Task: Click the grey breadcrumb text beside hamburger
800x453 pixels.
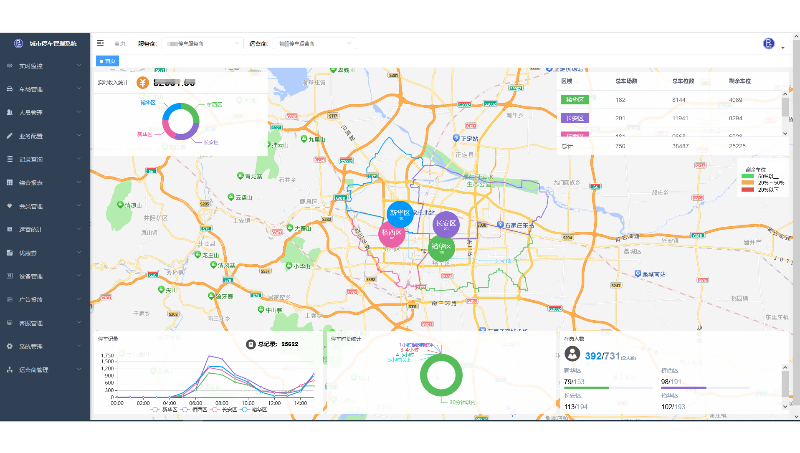Action: (120, 44)
